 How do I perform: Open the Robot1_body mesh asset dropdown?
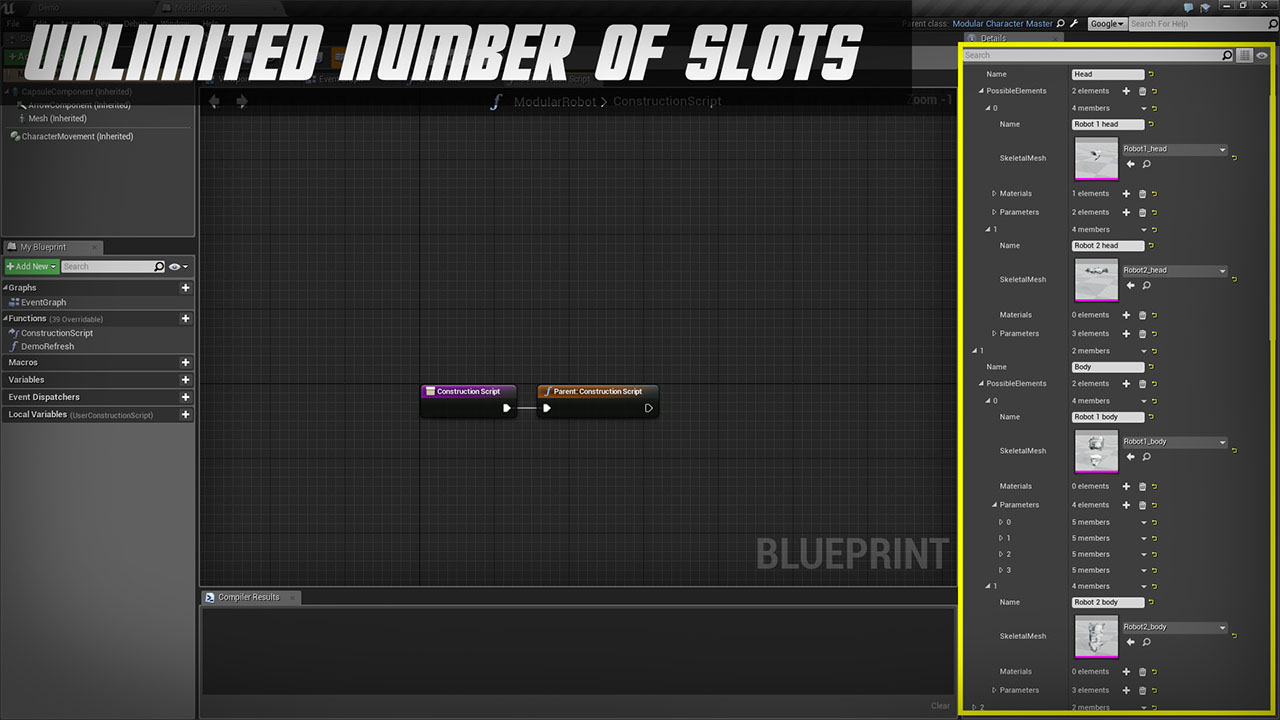(x=1174, y=442)
